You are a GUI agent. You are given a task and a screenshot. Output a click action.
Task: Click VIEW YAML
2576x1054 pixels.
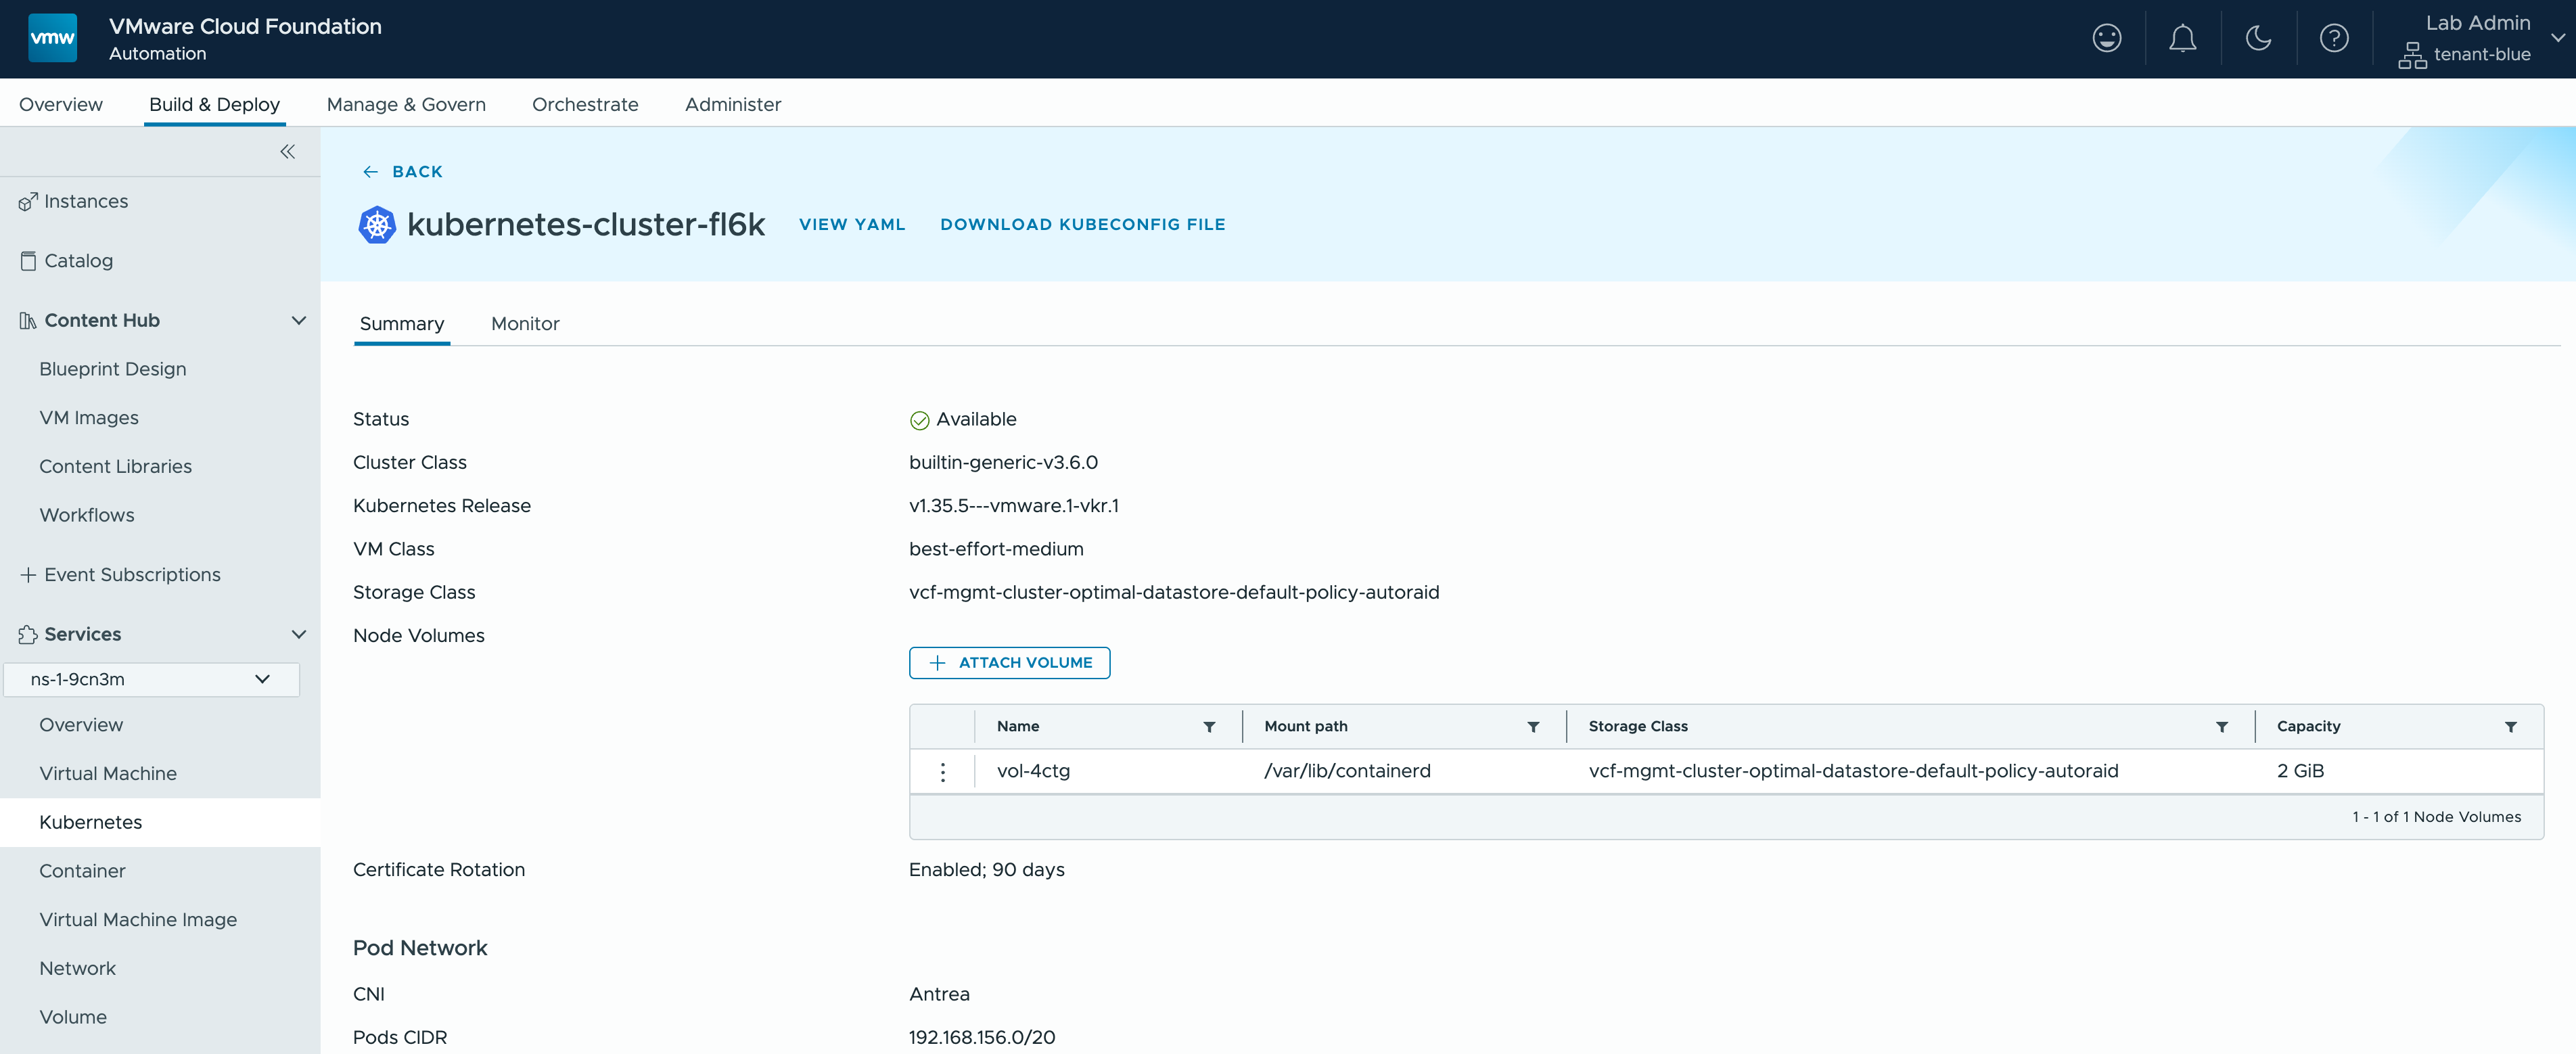(x=852, y=224)
